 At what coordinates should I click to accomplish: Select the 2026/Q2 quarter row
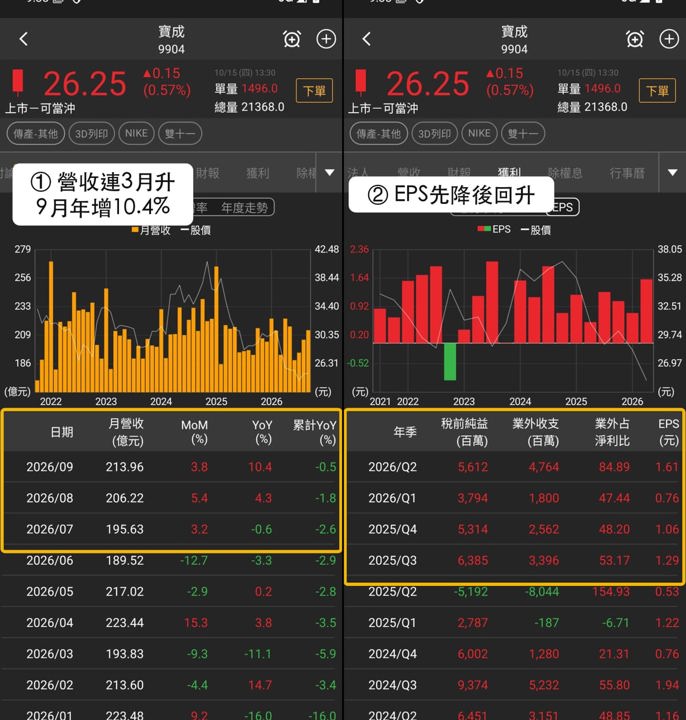(x=514, y=467)
